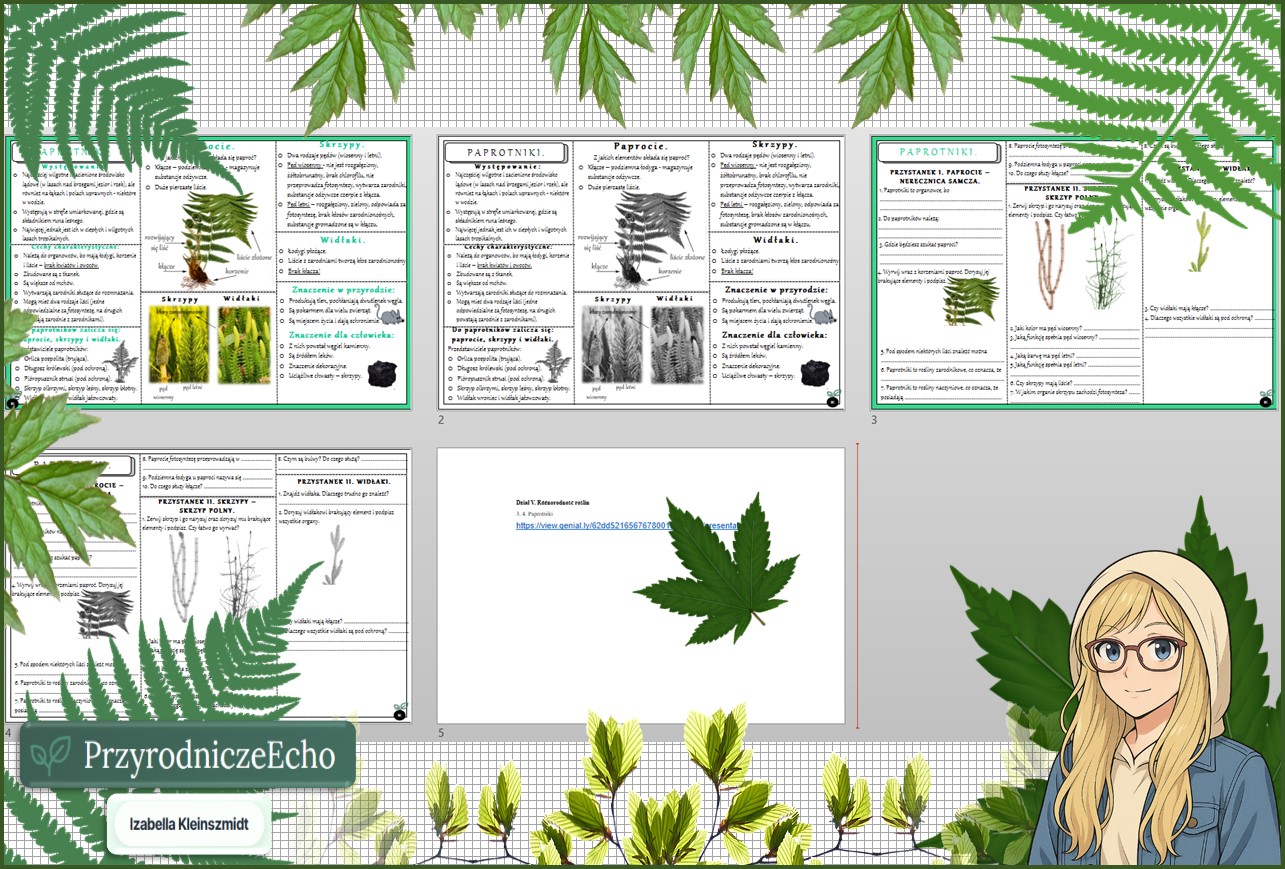Image resolution: width=1285 pixels, height=869 pixels.
Task: Click the Izabella Kleinszmidt name label
Action: coord(189,825)
